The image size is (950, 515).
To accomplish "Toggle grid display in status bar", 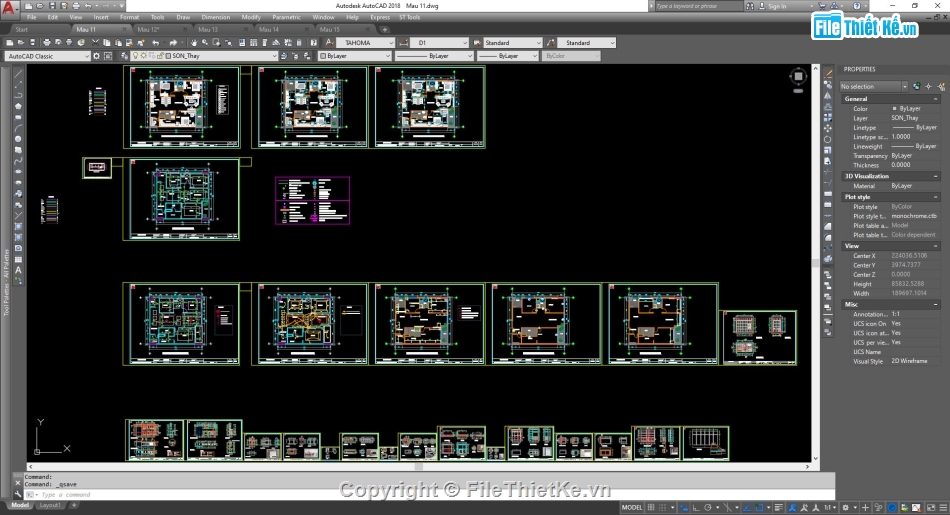I will tap(651, 507).
